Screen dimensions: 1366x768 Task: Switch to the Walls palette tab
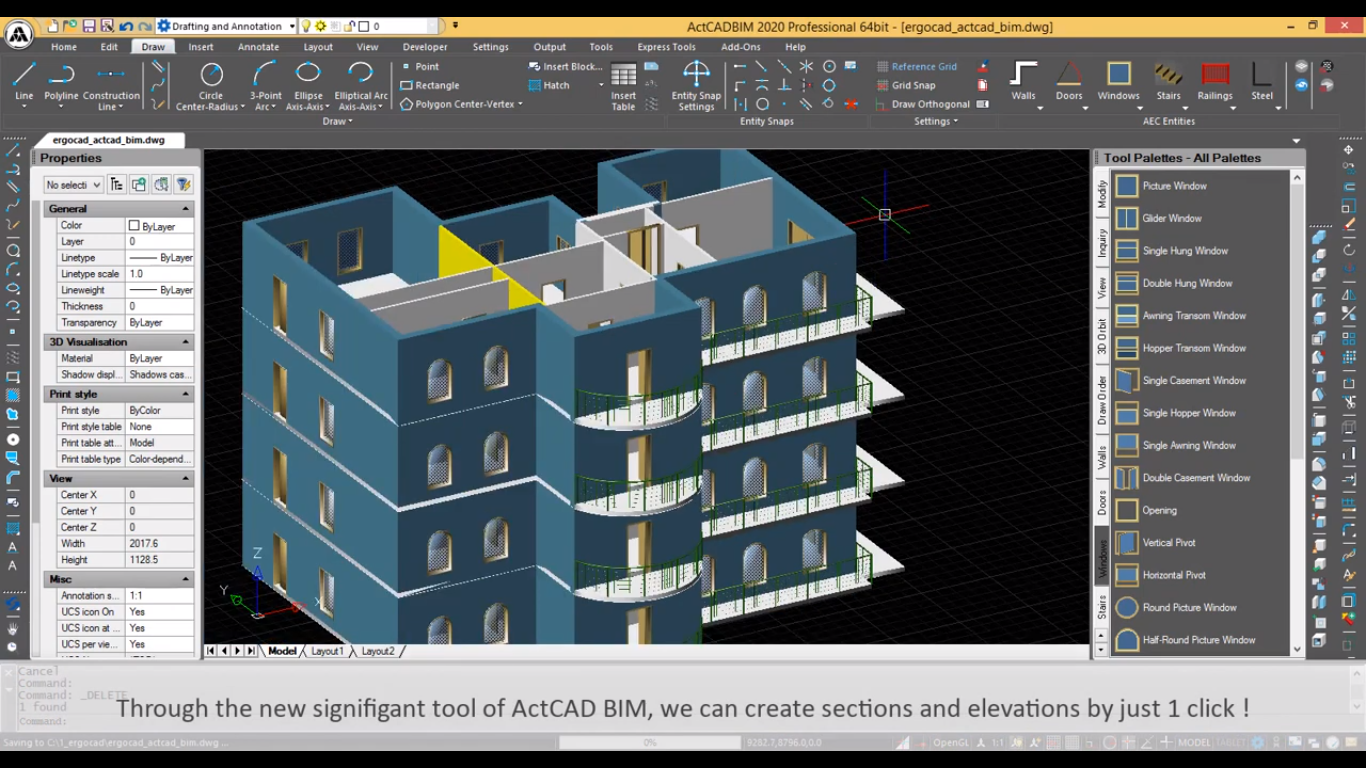coord(1102,458)
